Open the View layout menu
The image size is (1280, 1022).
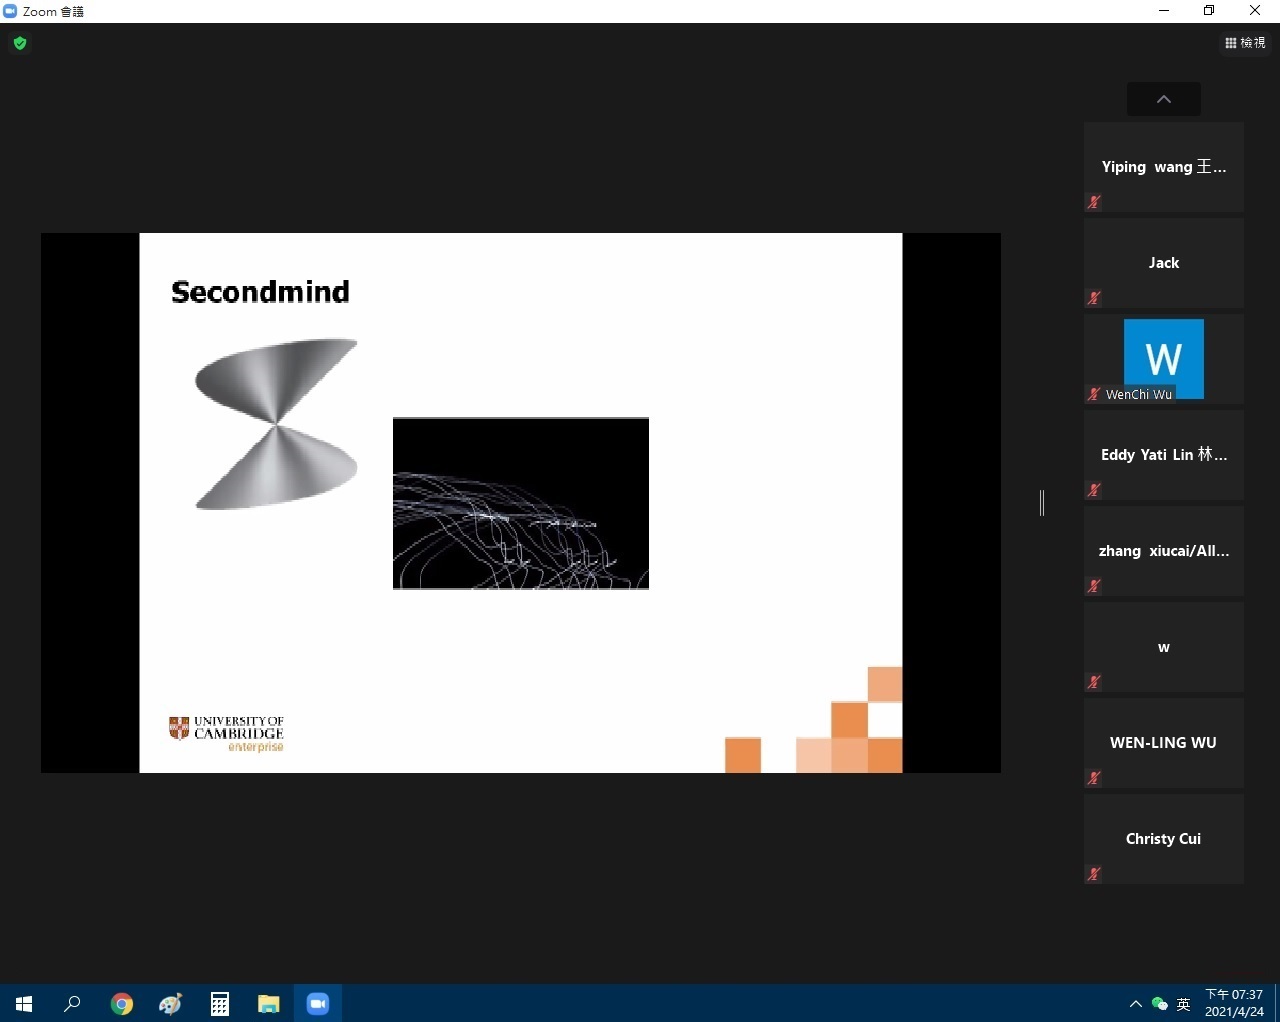1245,43
